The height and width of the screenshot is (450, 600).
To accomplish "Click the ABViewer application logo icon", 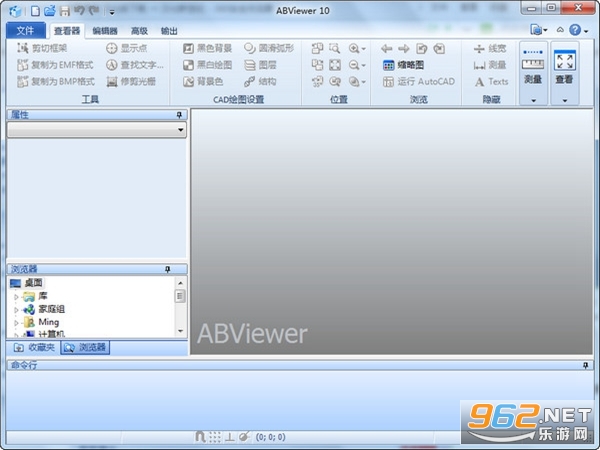I will [16, 11].
